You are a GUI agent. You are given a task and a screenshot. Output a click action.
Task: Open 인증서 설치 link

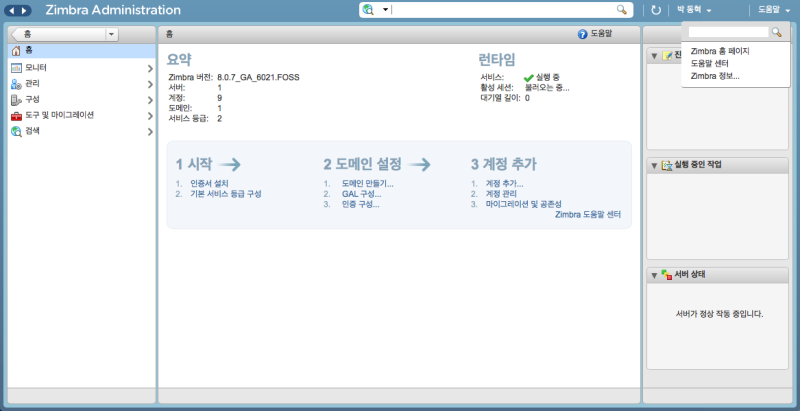(210, 184)
